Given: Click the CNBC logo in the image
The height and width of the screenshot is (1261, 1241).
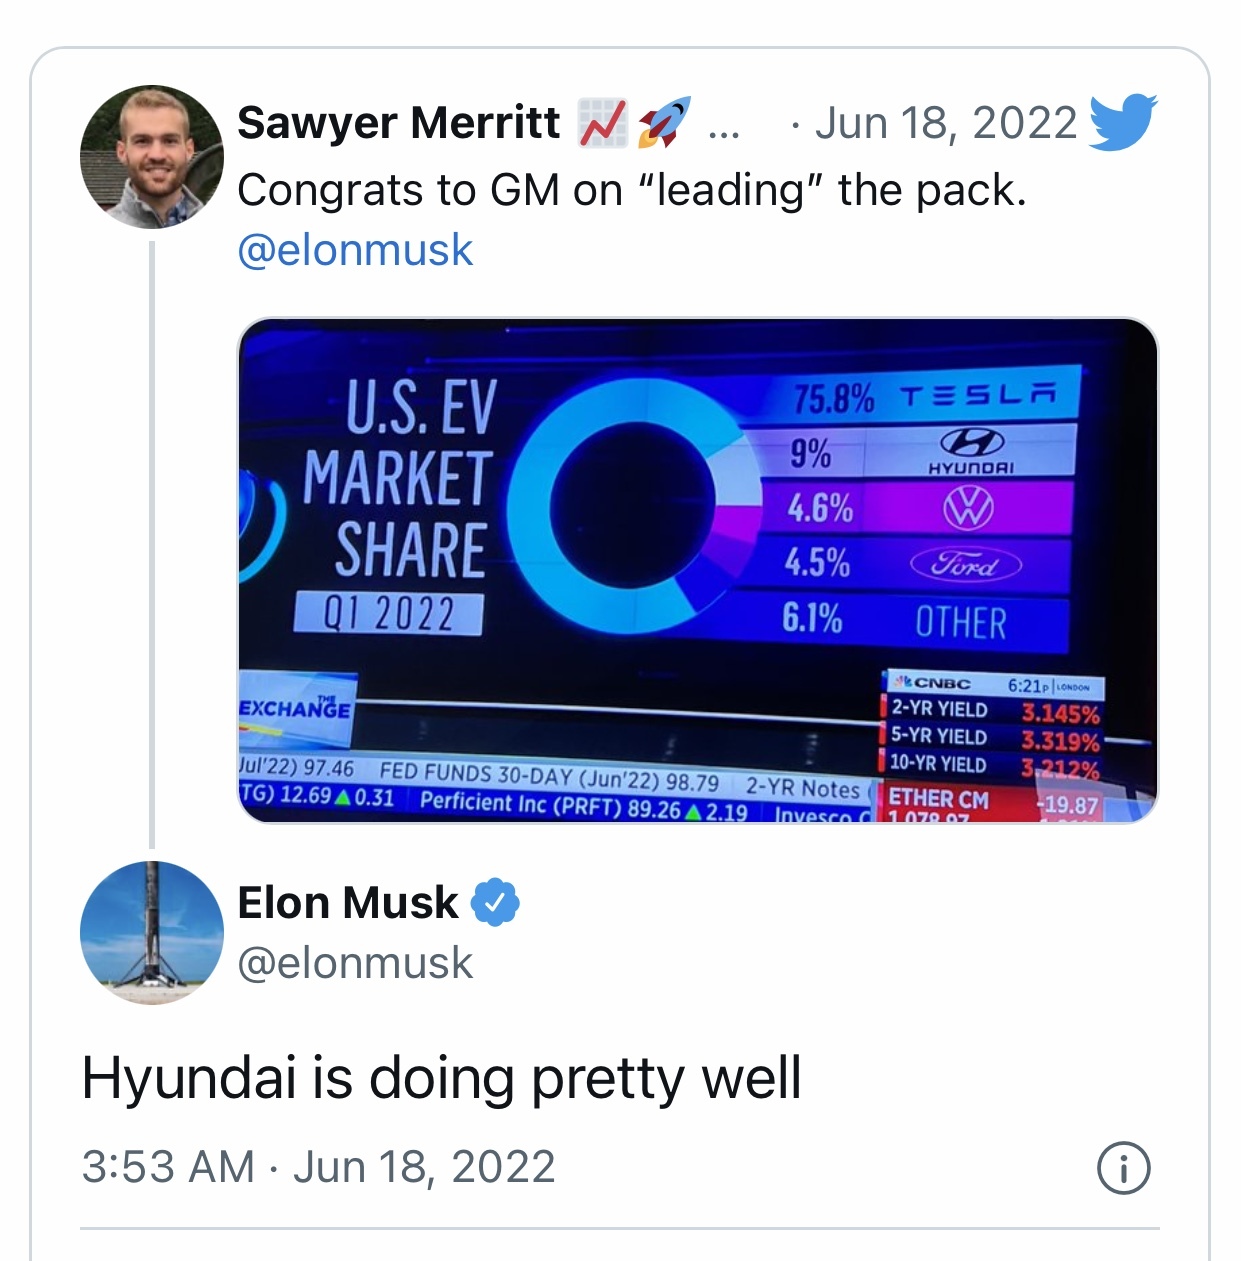Looking at the screenshot, I should click(934, 684).
